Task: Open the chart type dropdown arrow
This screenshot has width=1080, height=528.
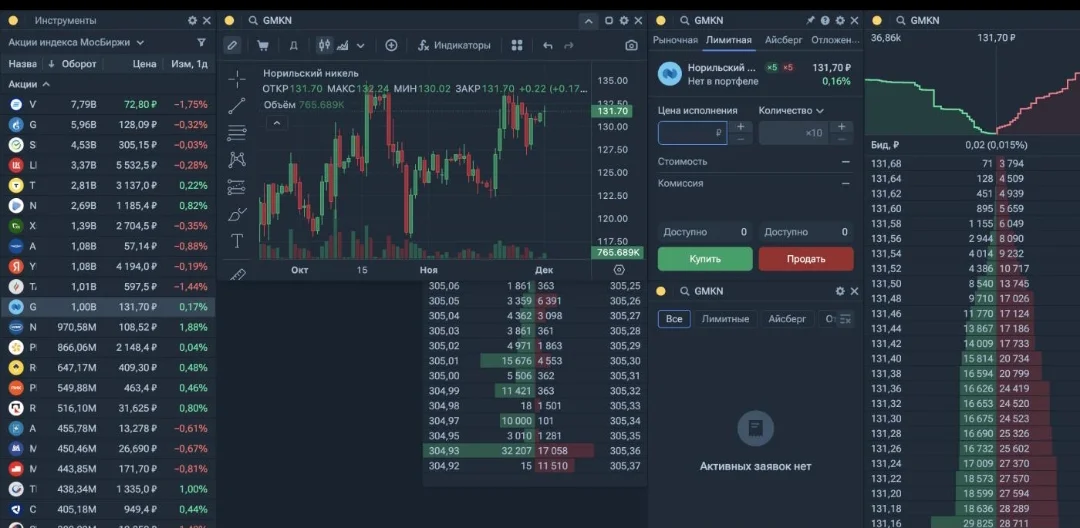Action: coord(360,45)
